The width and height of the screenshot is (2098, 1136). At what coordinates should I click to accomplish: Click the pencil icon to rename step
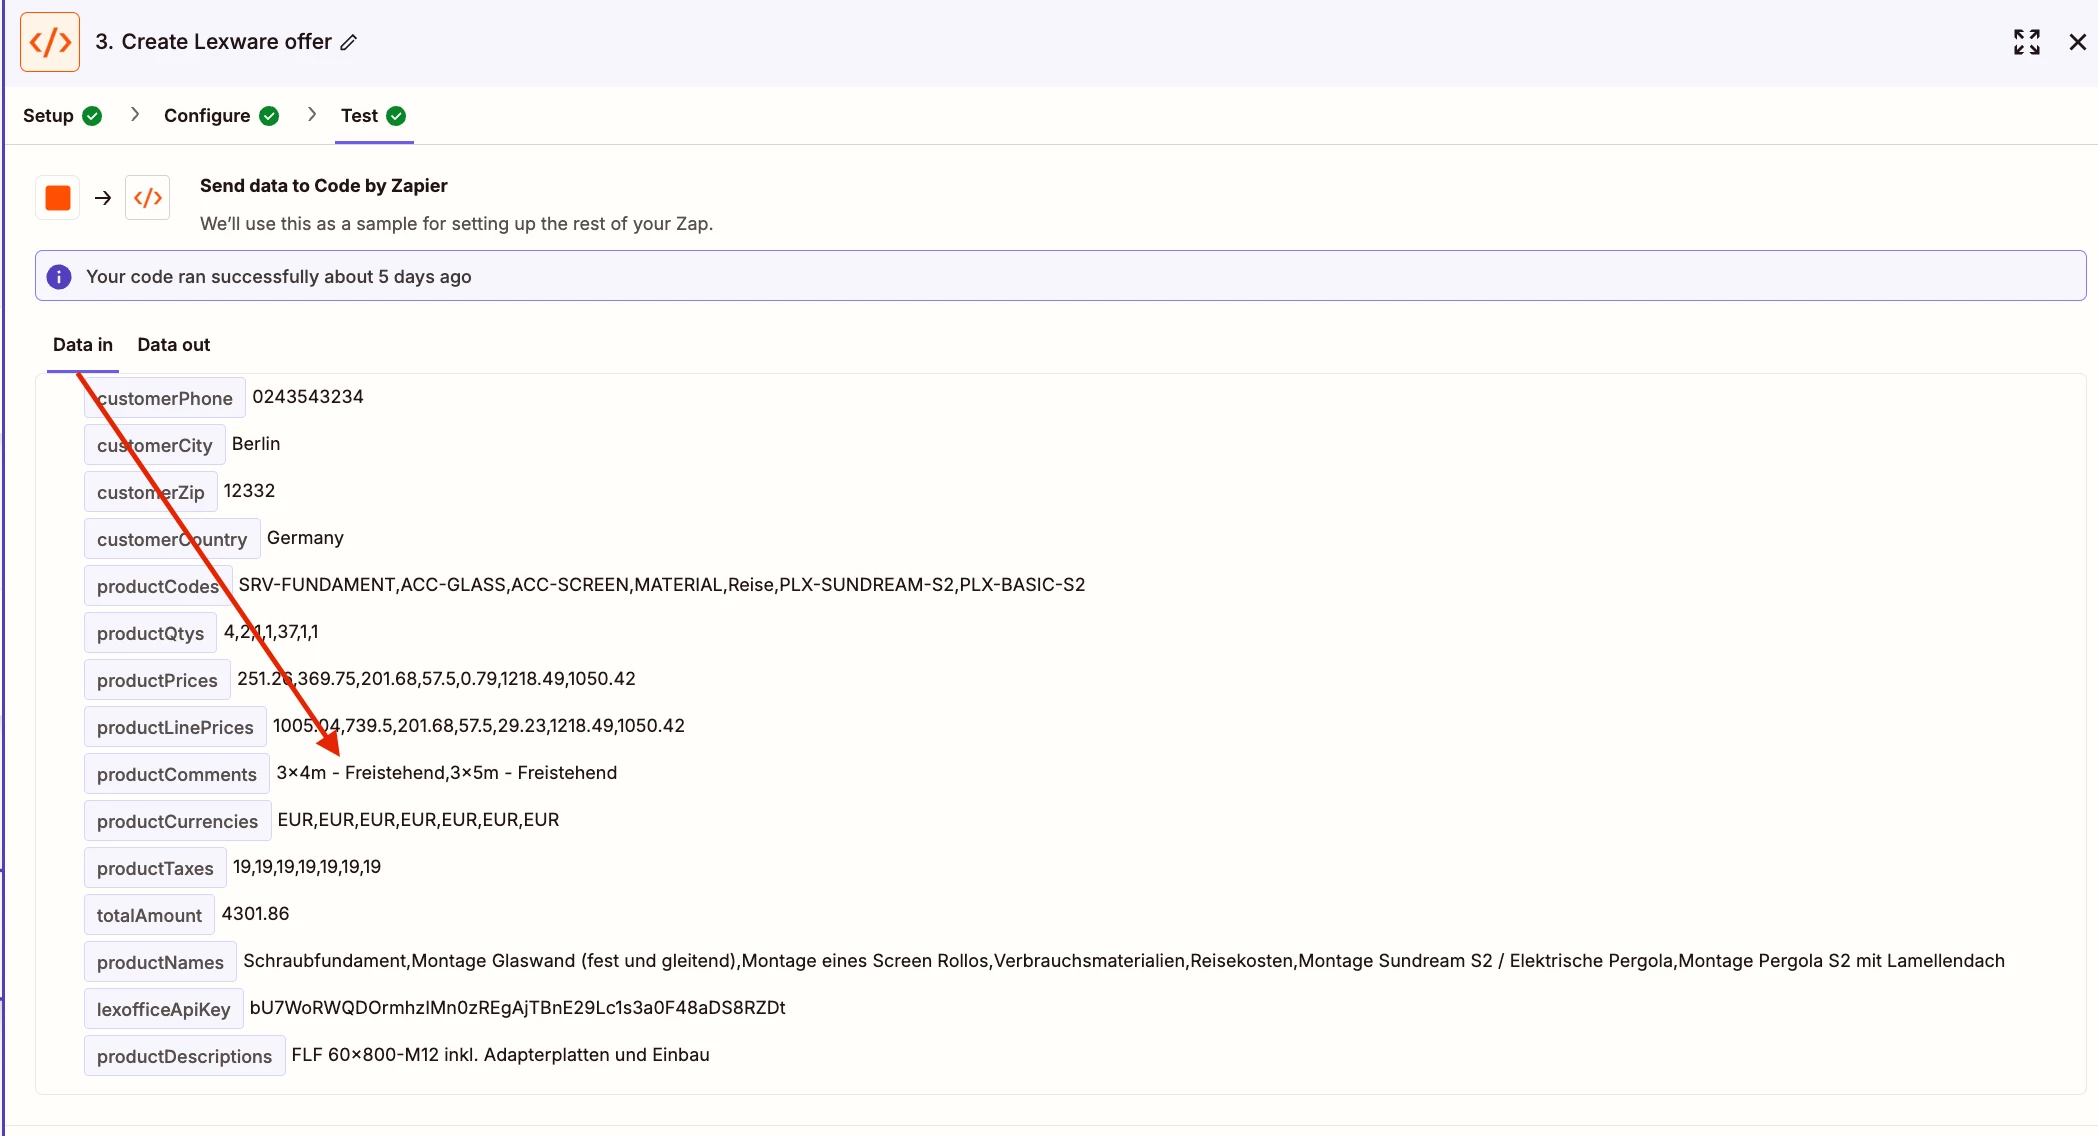pyautogui.click(x=349, y=42)
